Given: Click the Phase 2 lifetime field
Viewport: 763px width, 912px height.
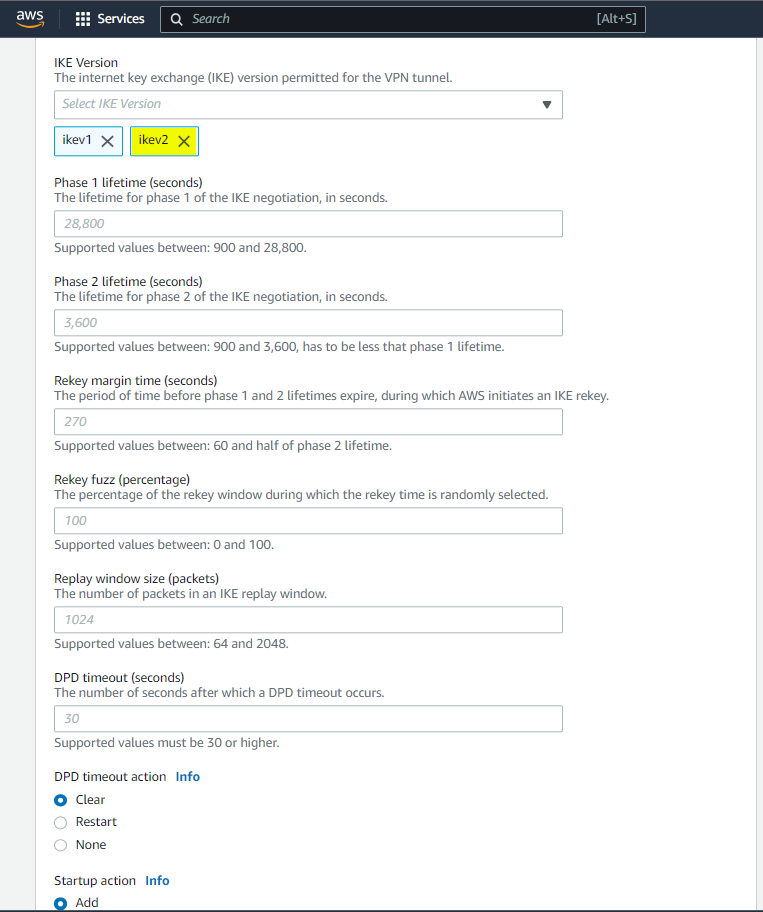Looking at the screenshot, I should tap(308, 323).
